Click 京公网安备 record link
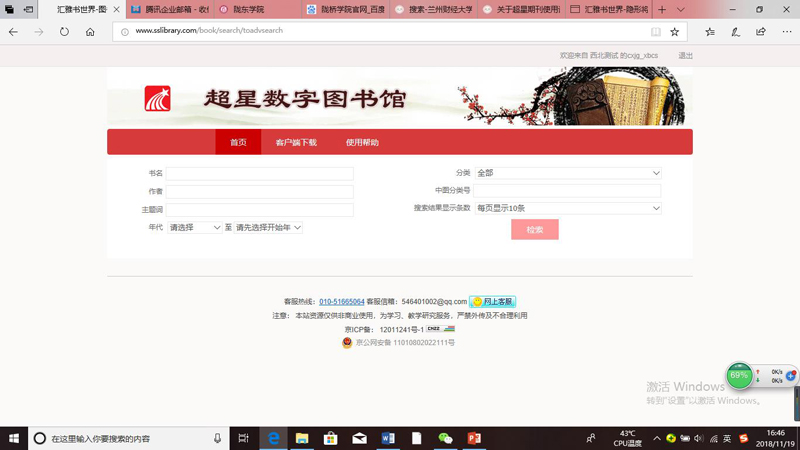Image resolution: width=800 pixels, height=450 pixels. (405, 342)
